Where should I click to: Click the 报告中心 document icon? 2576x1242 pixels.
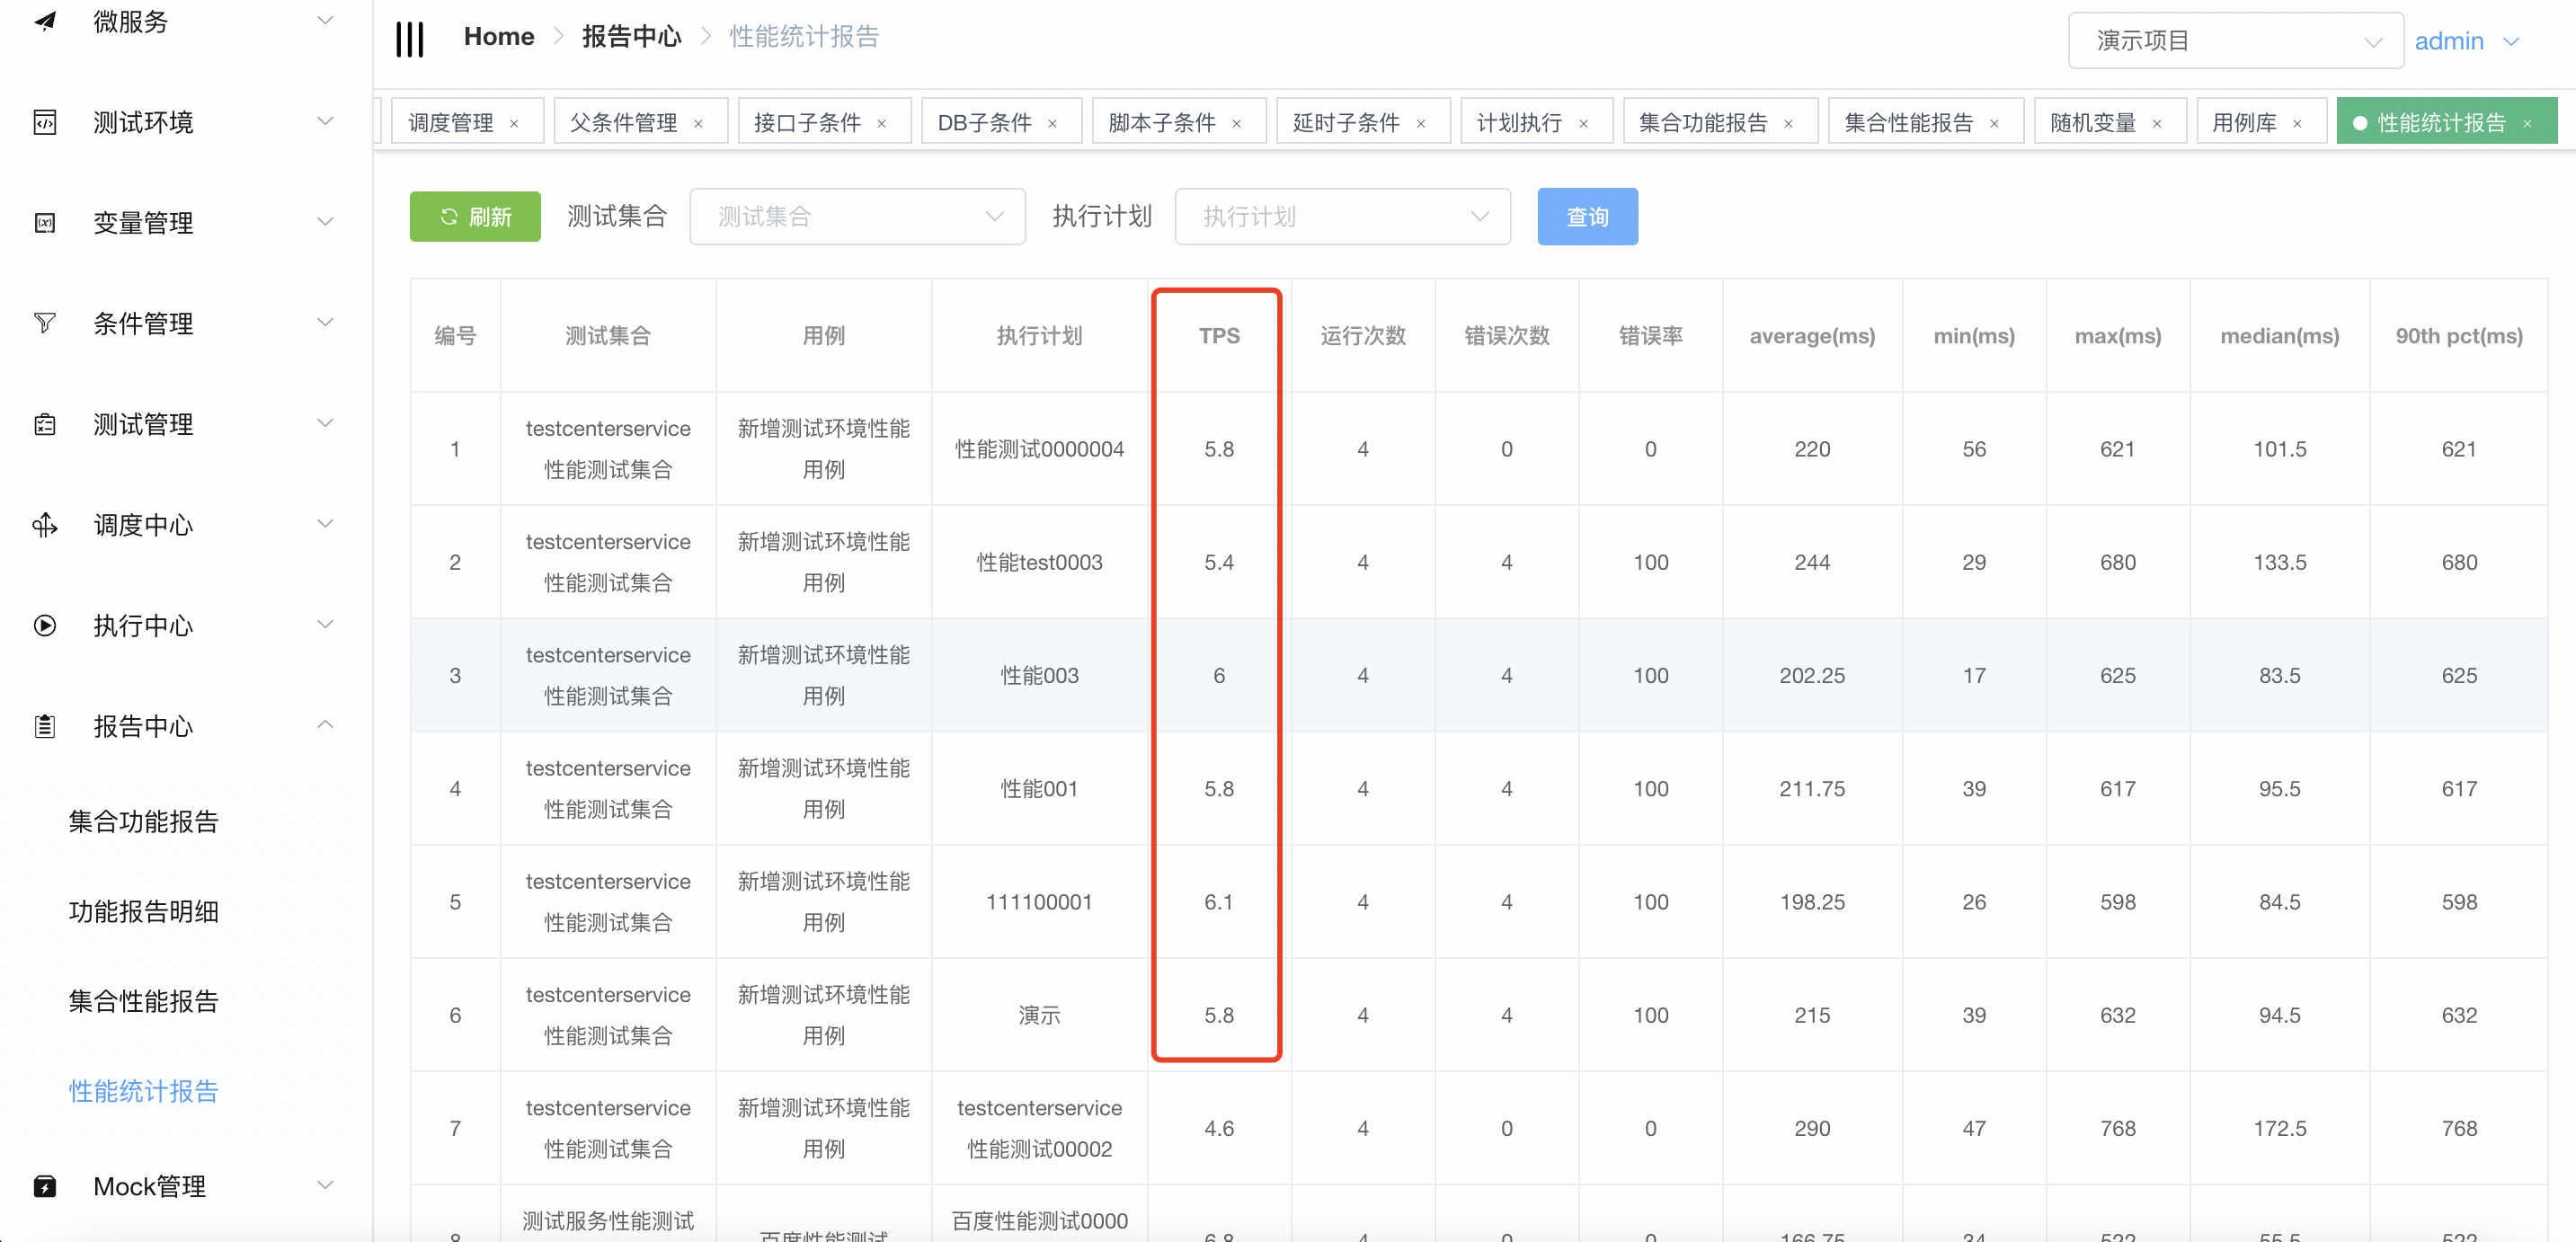tap(45, 726)
